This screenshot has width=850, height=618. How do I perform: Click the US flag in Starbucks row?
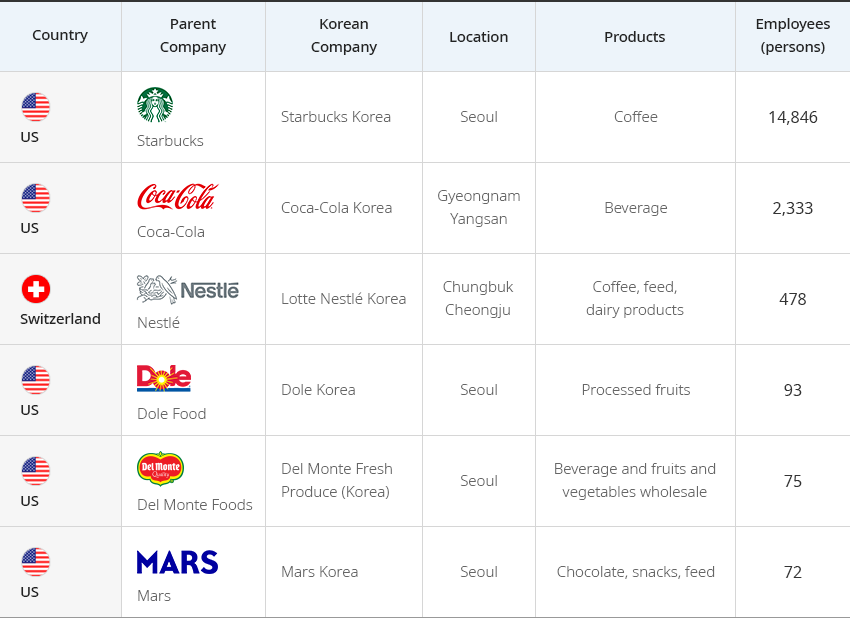[x=36, y=107]
